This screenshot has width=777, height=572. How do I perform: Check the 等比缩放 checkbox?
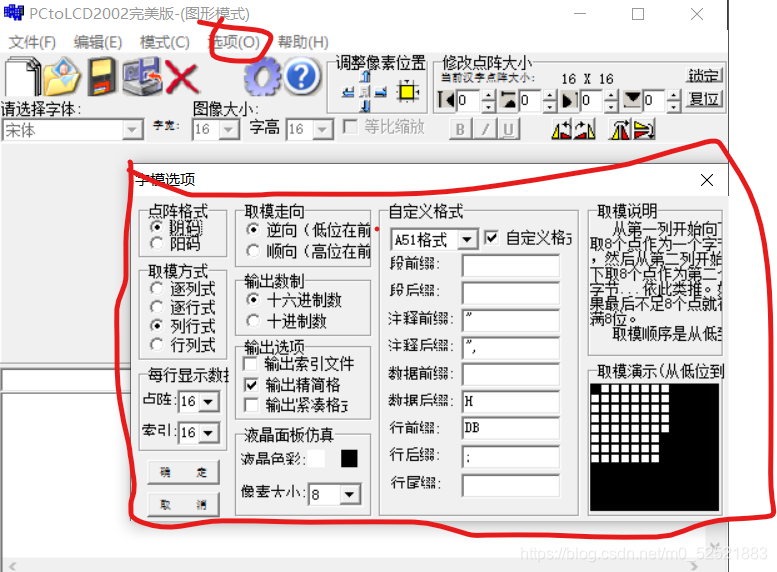pyautogui.click(x=350, y=127)
